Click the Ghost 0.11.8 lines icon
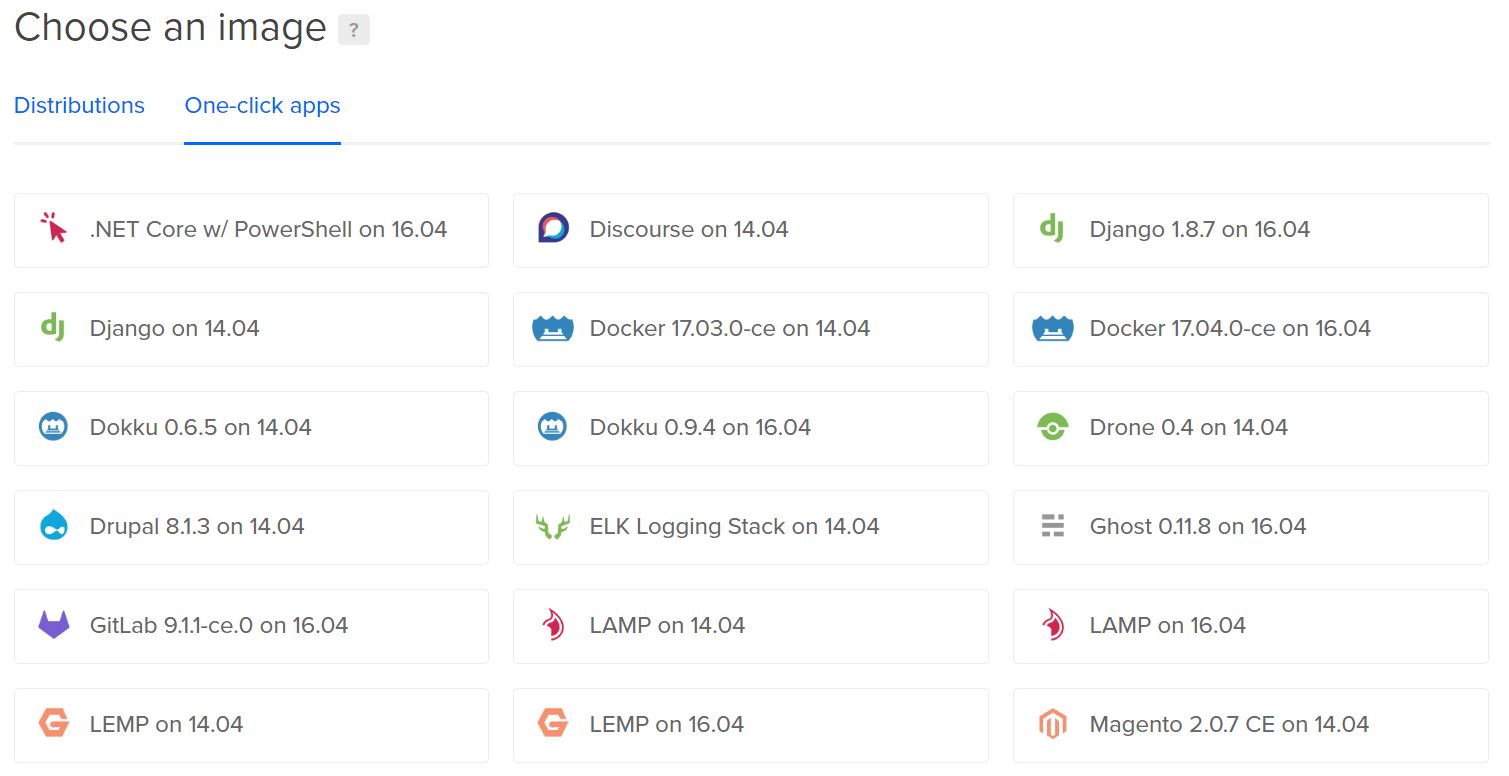This screenshot has height=776, width=1509. point(1053,526)
